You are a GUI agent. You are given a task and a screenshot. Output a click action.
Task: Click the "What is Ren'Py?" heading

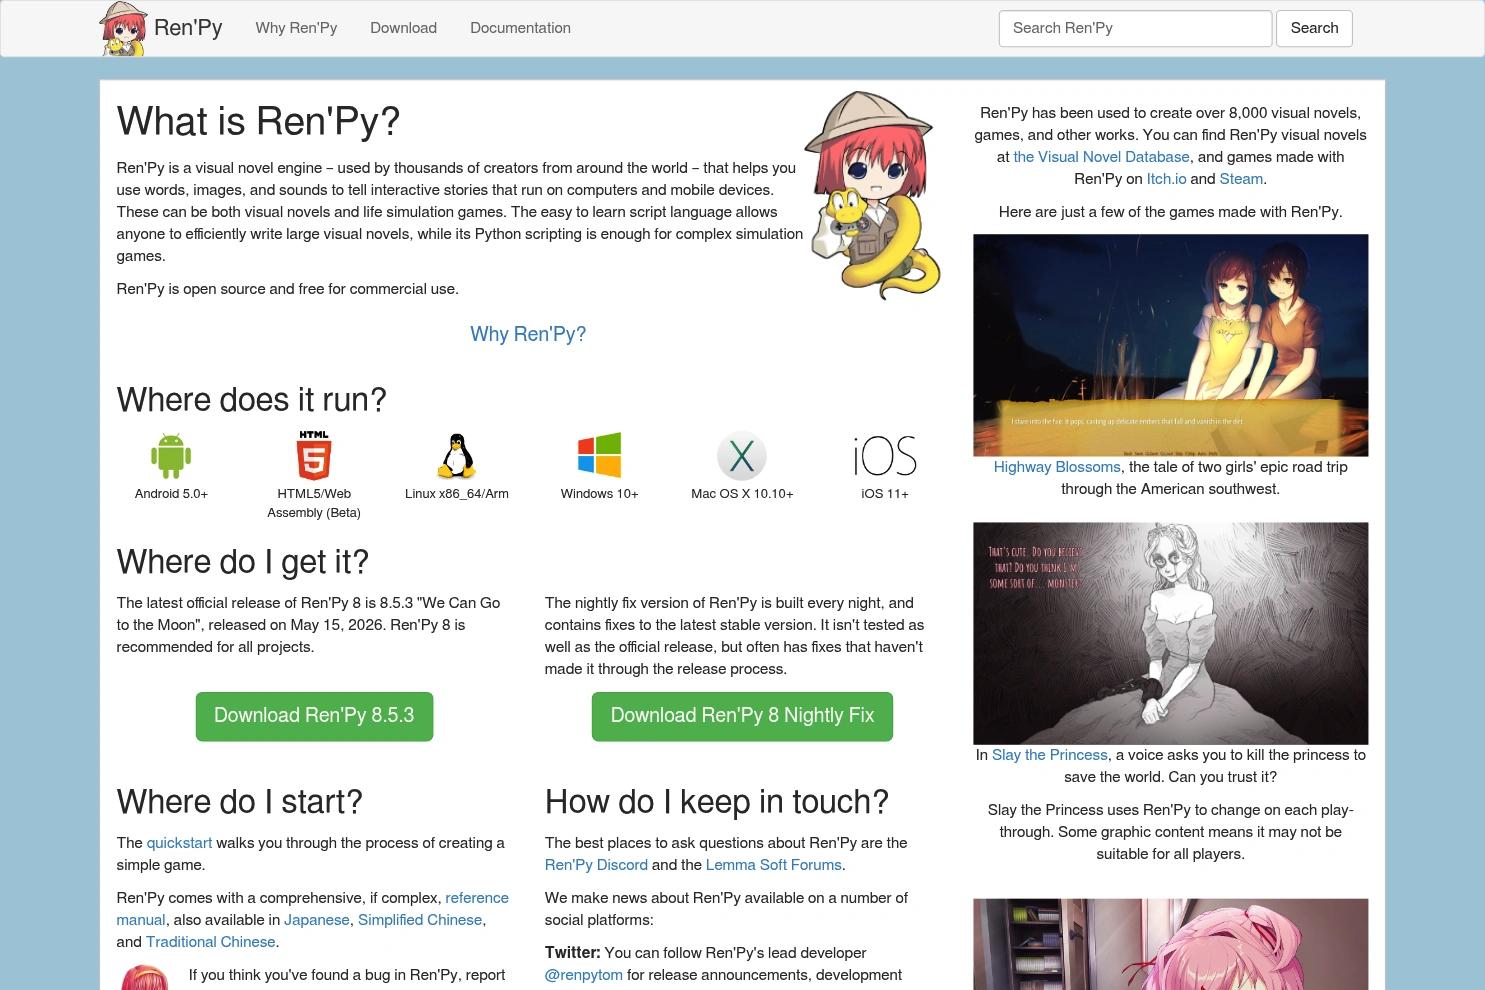tap(258, 122)
